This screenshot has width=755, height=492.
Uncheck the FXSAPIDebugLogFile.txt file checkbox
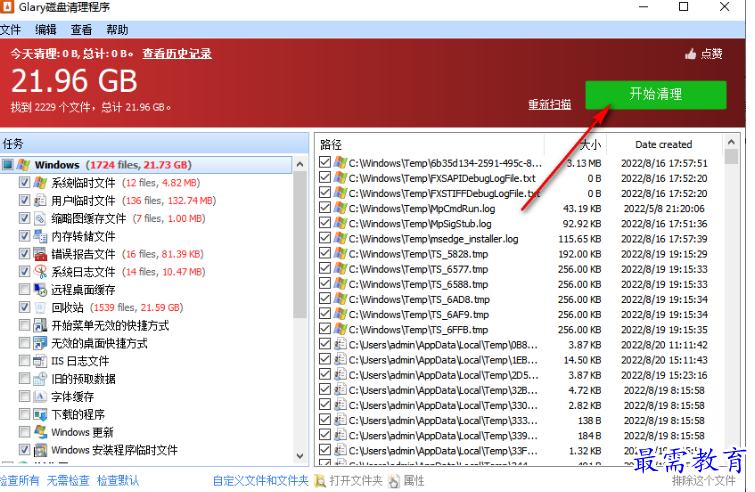(x=325, y=178)
